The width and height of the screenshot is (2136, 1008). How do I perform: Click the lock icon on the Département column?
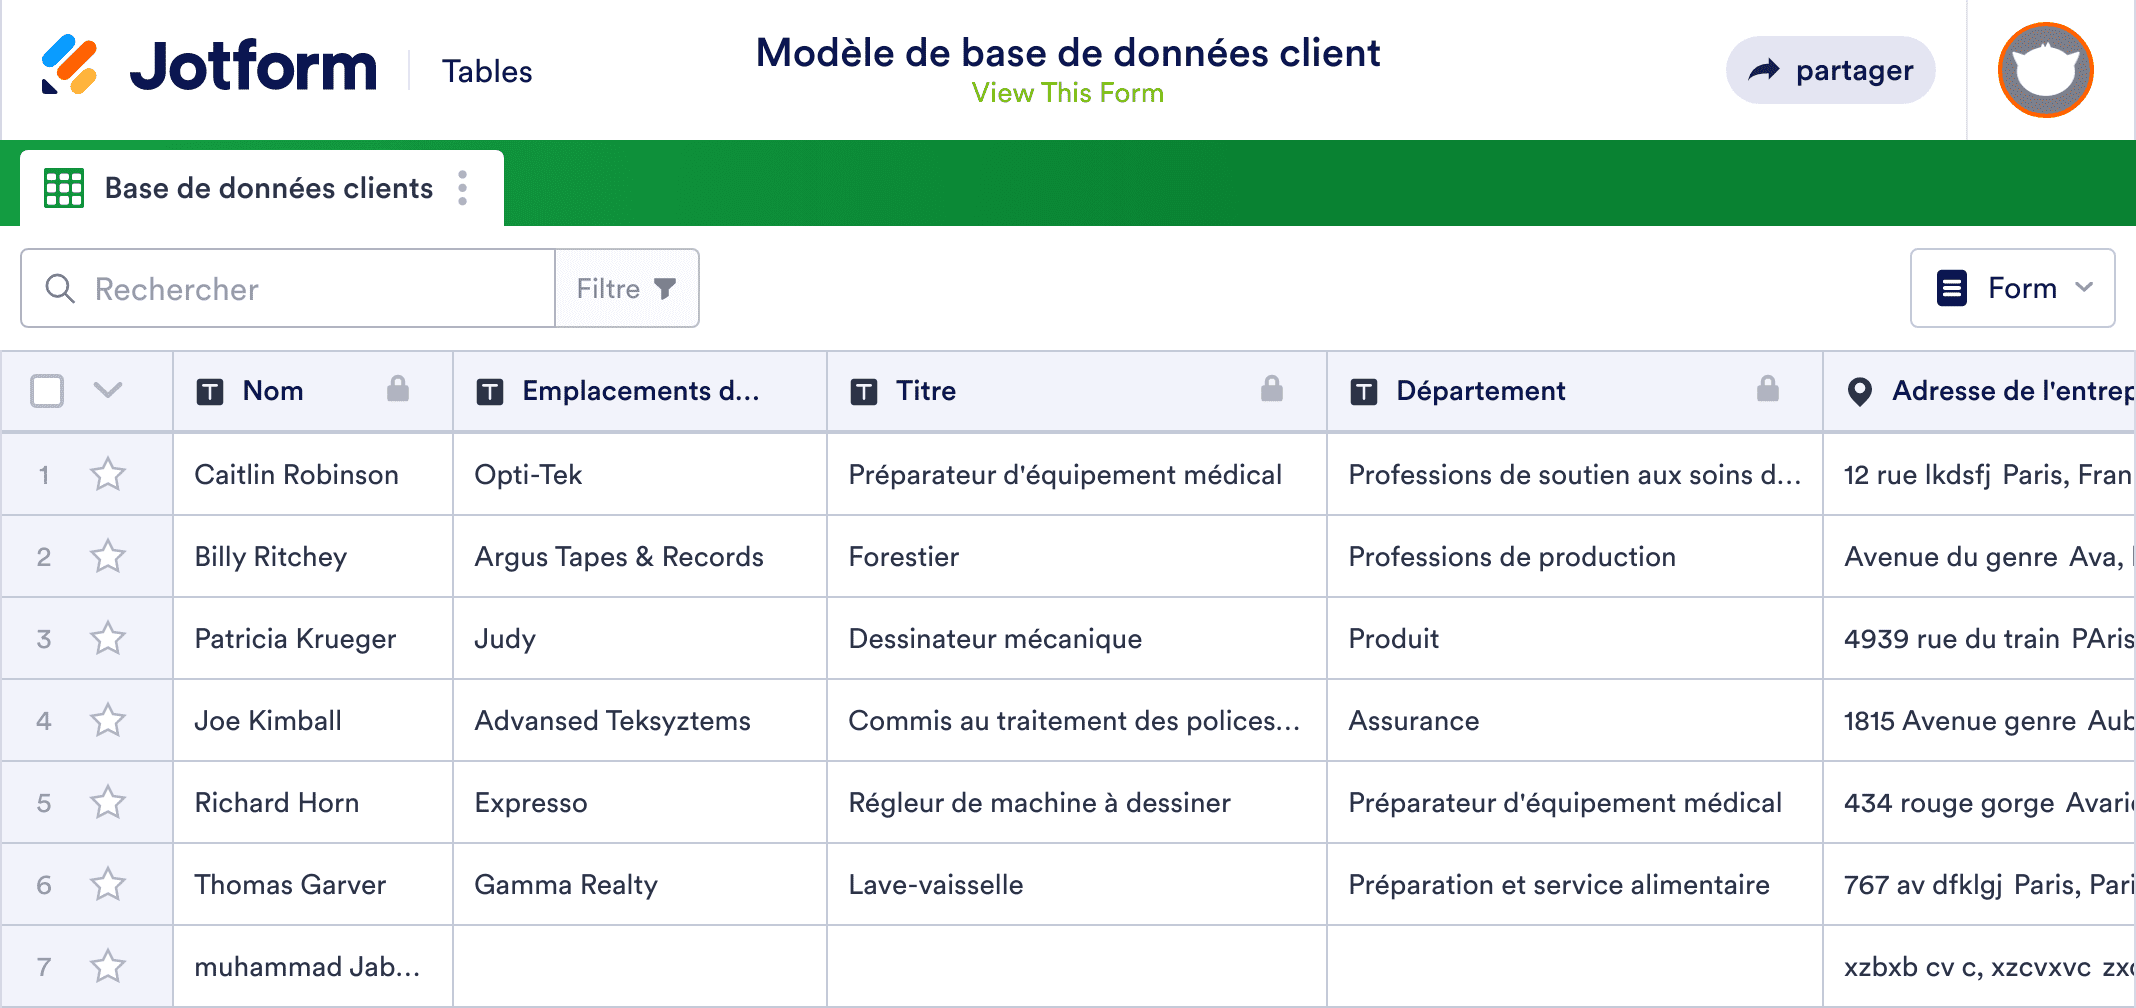[x=1770, y=390]
